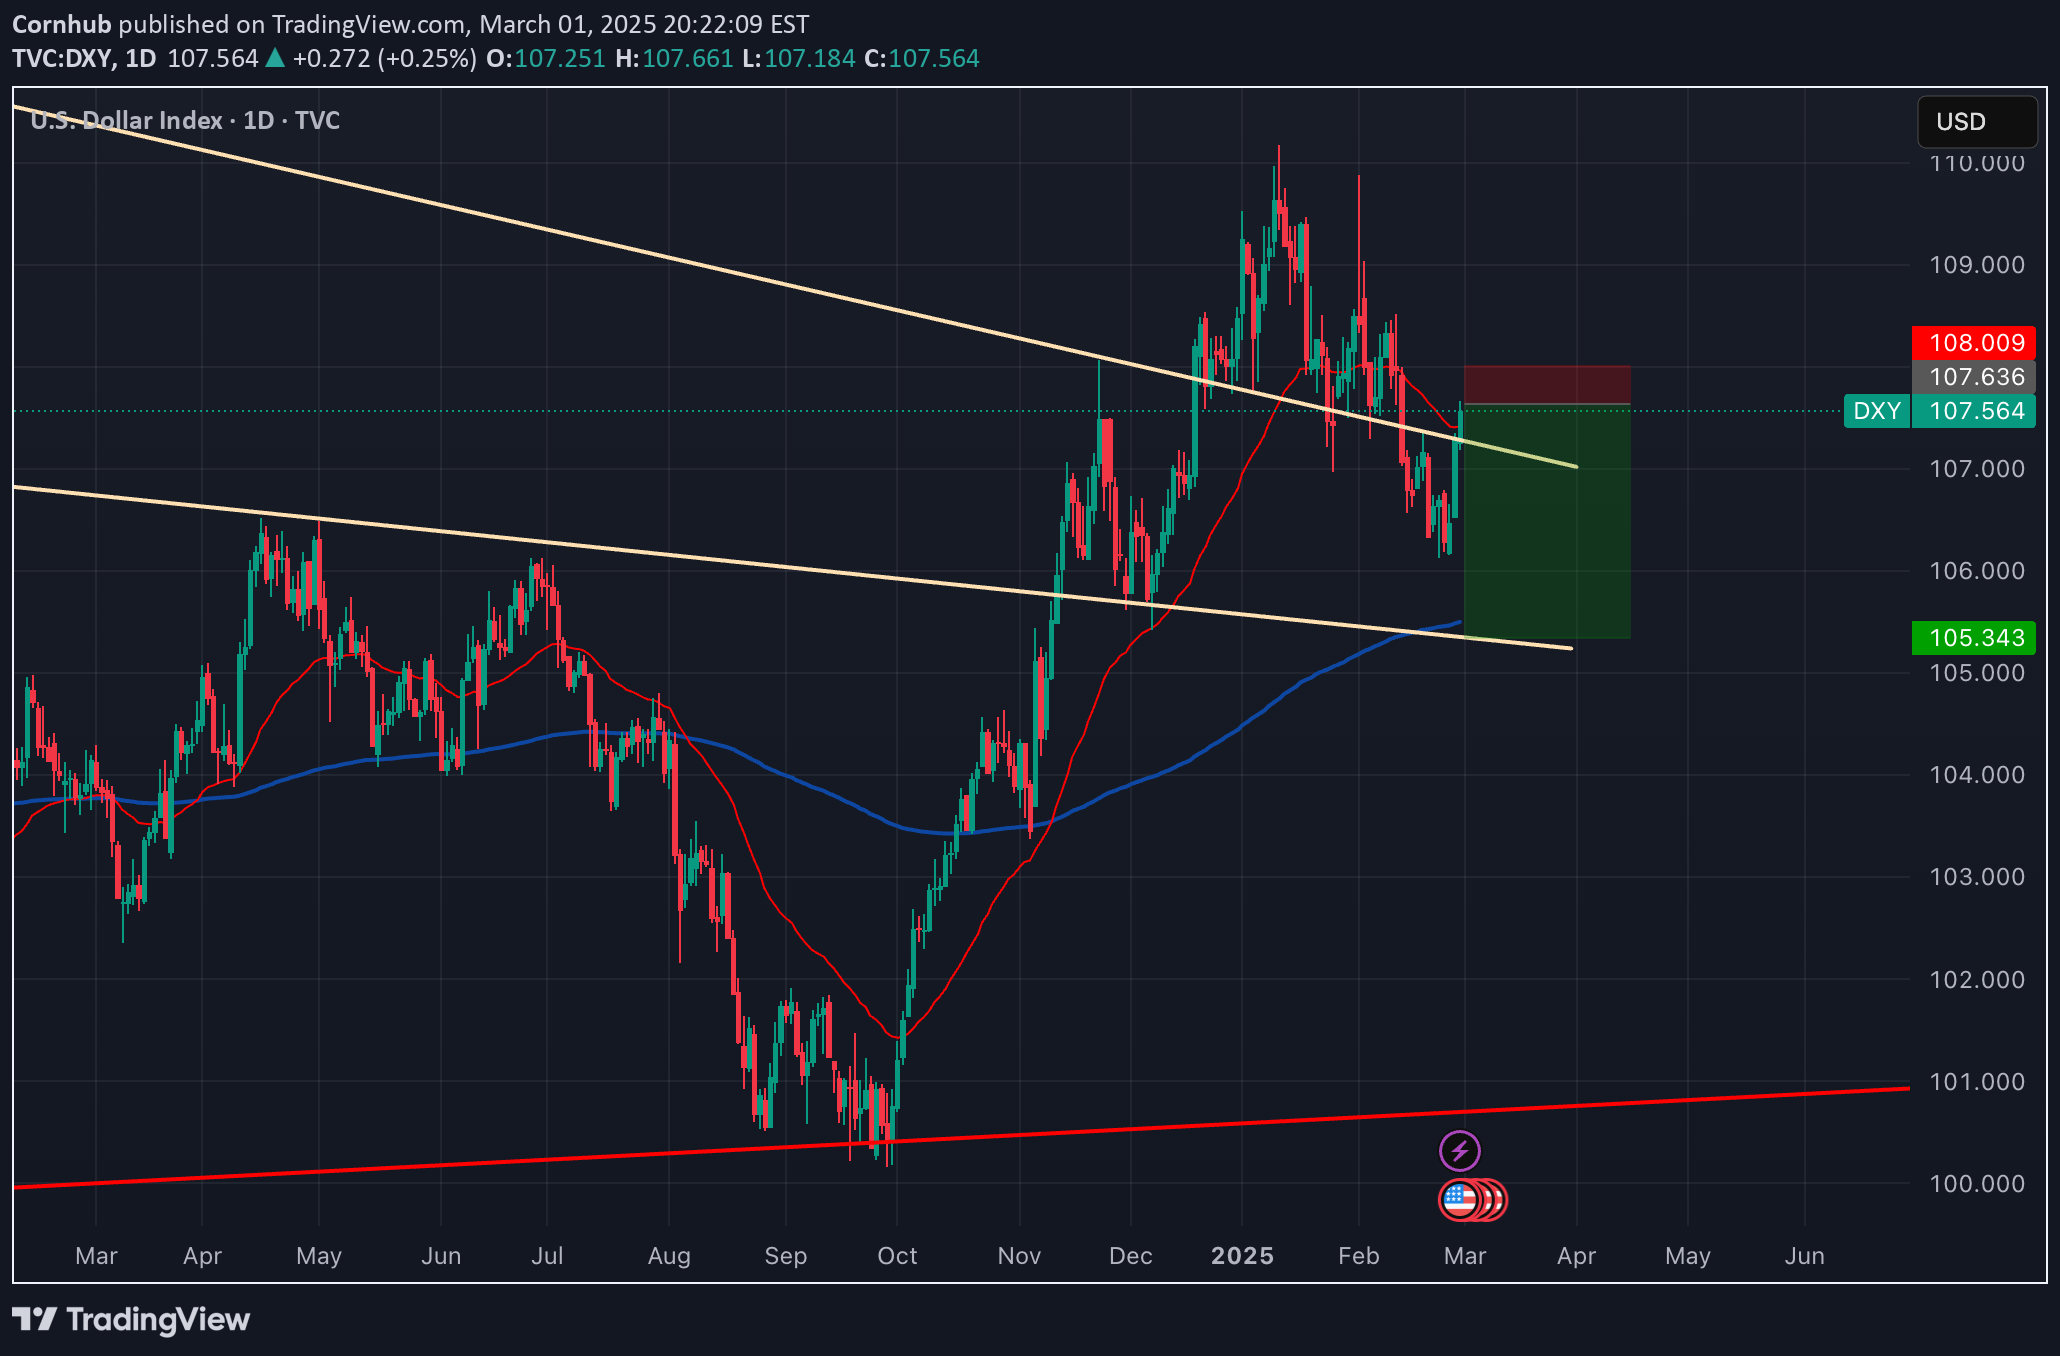The width and height of the screenshot is (2060, 1356).
Task: Click the Jun label at far right of time axis
Action: [1804, 1256]
